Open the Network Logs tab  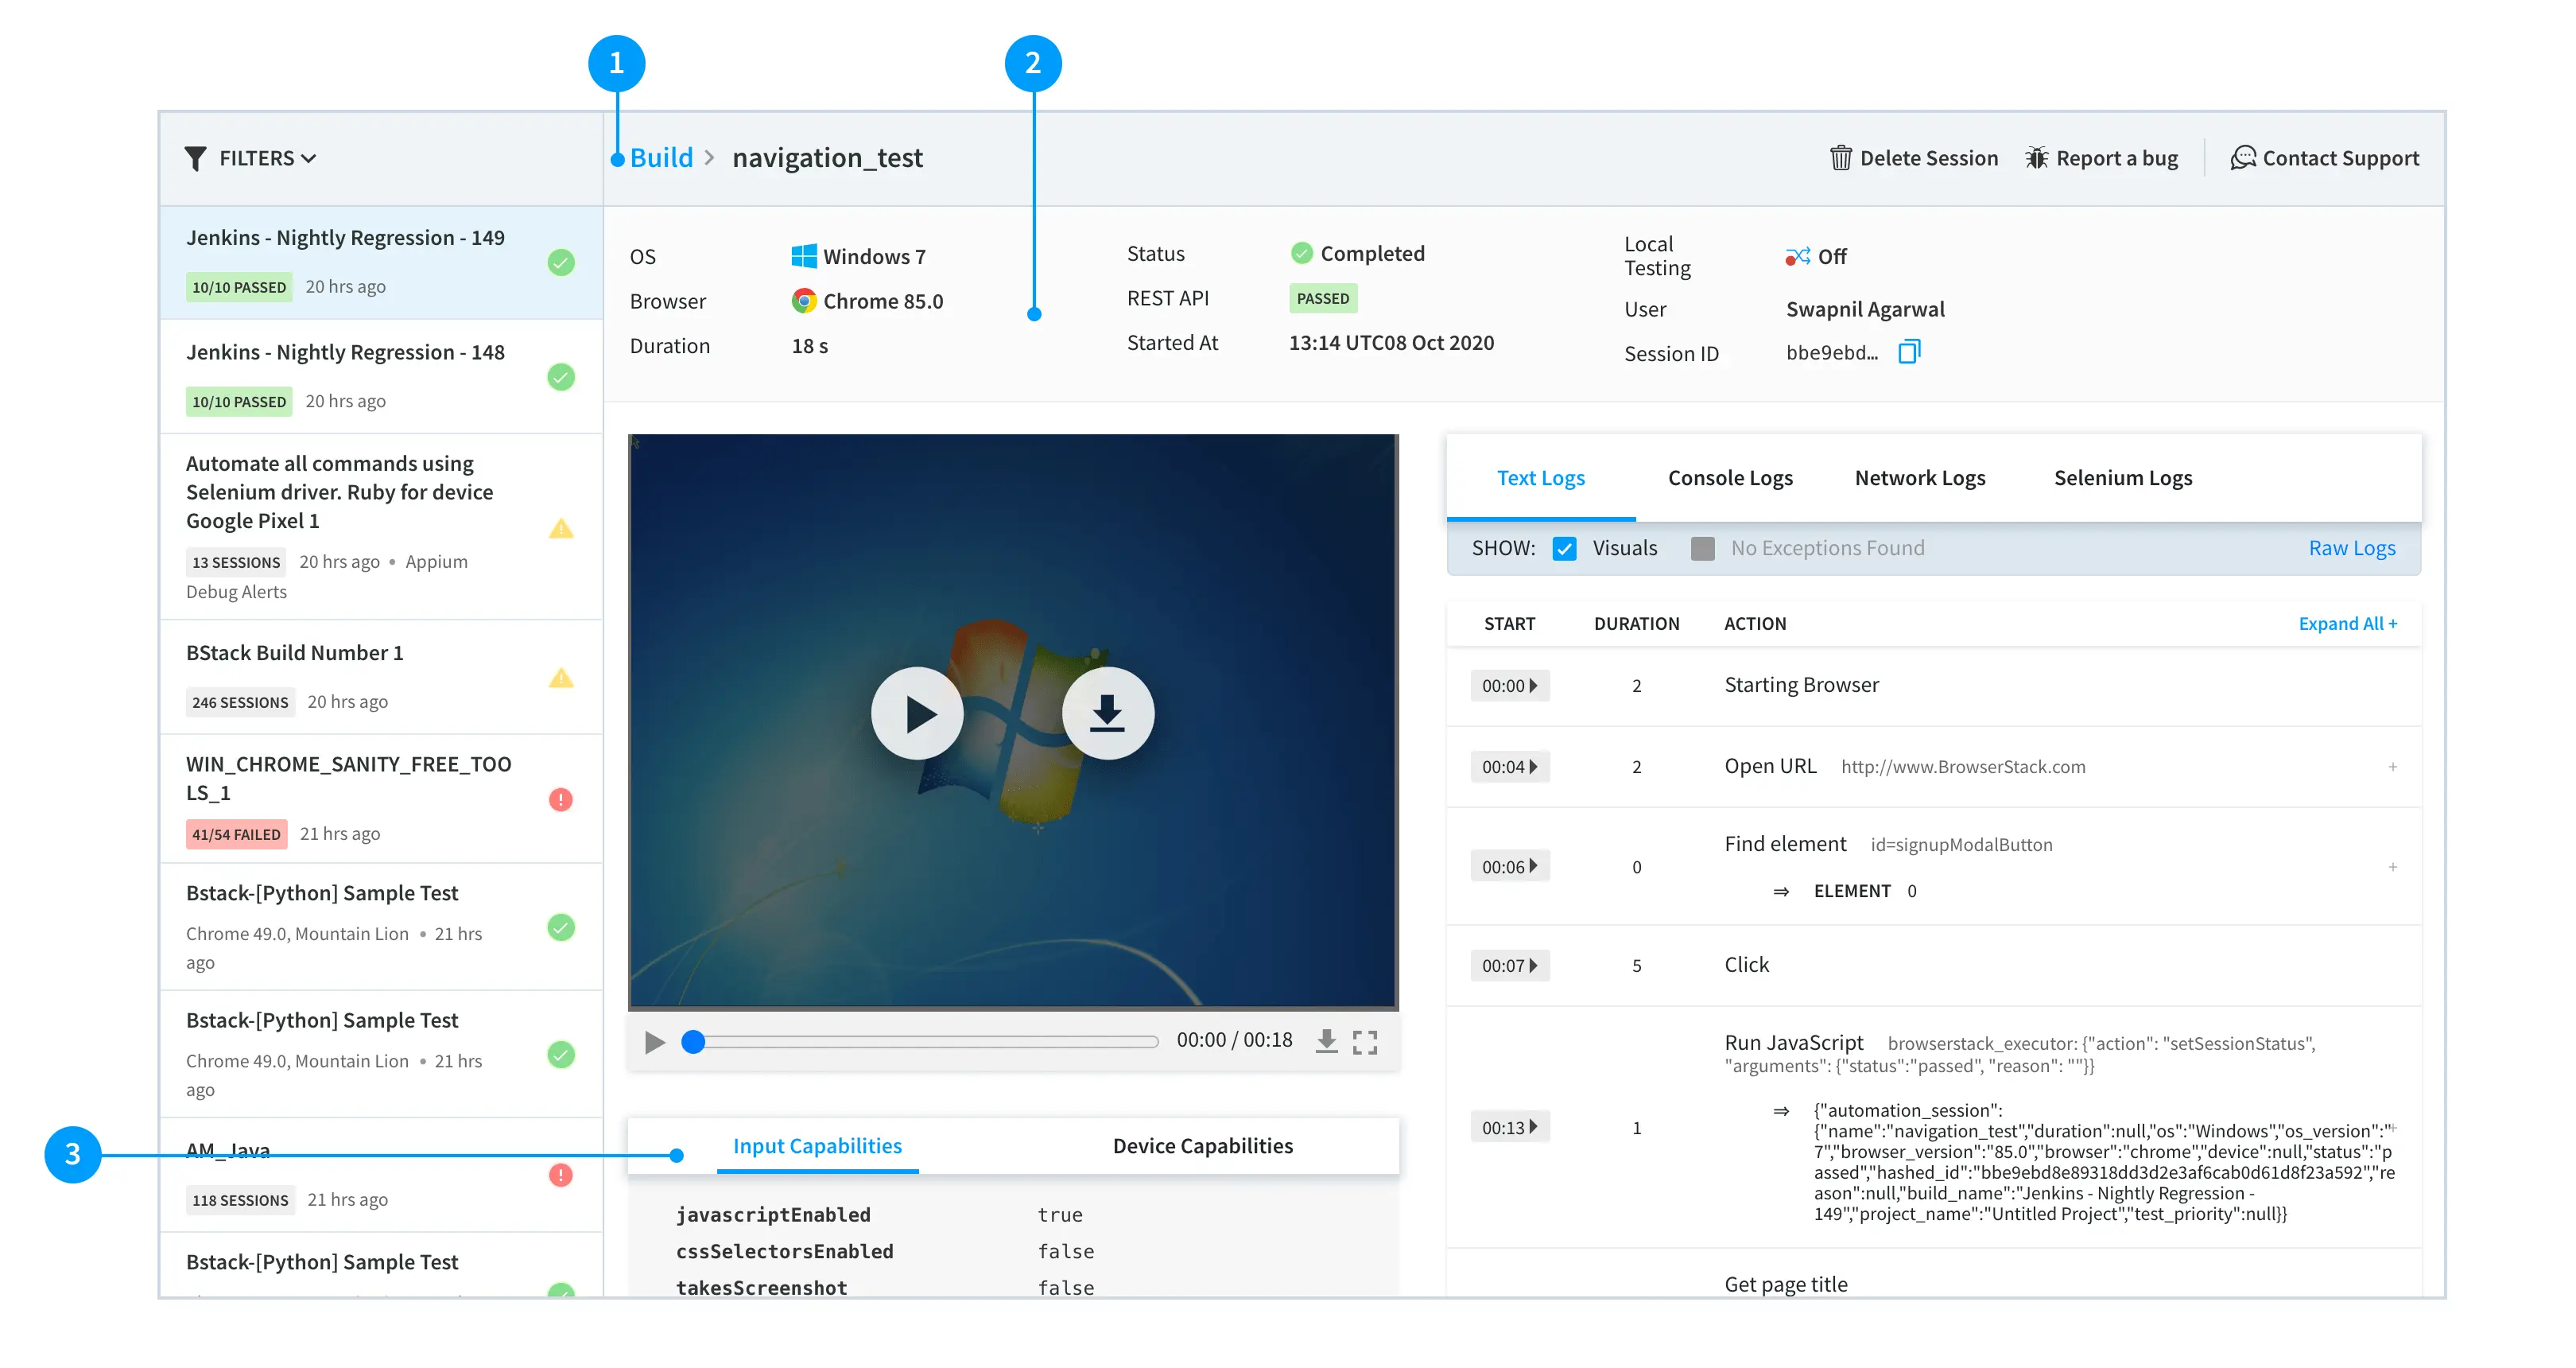click(1920, 478)
